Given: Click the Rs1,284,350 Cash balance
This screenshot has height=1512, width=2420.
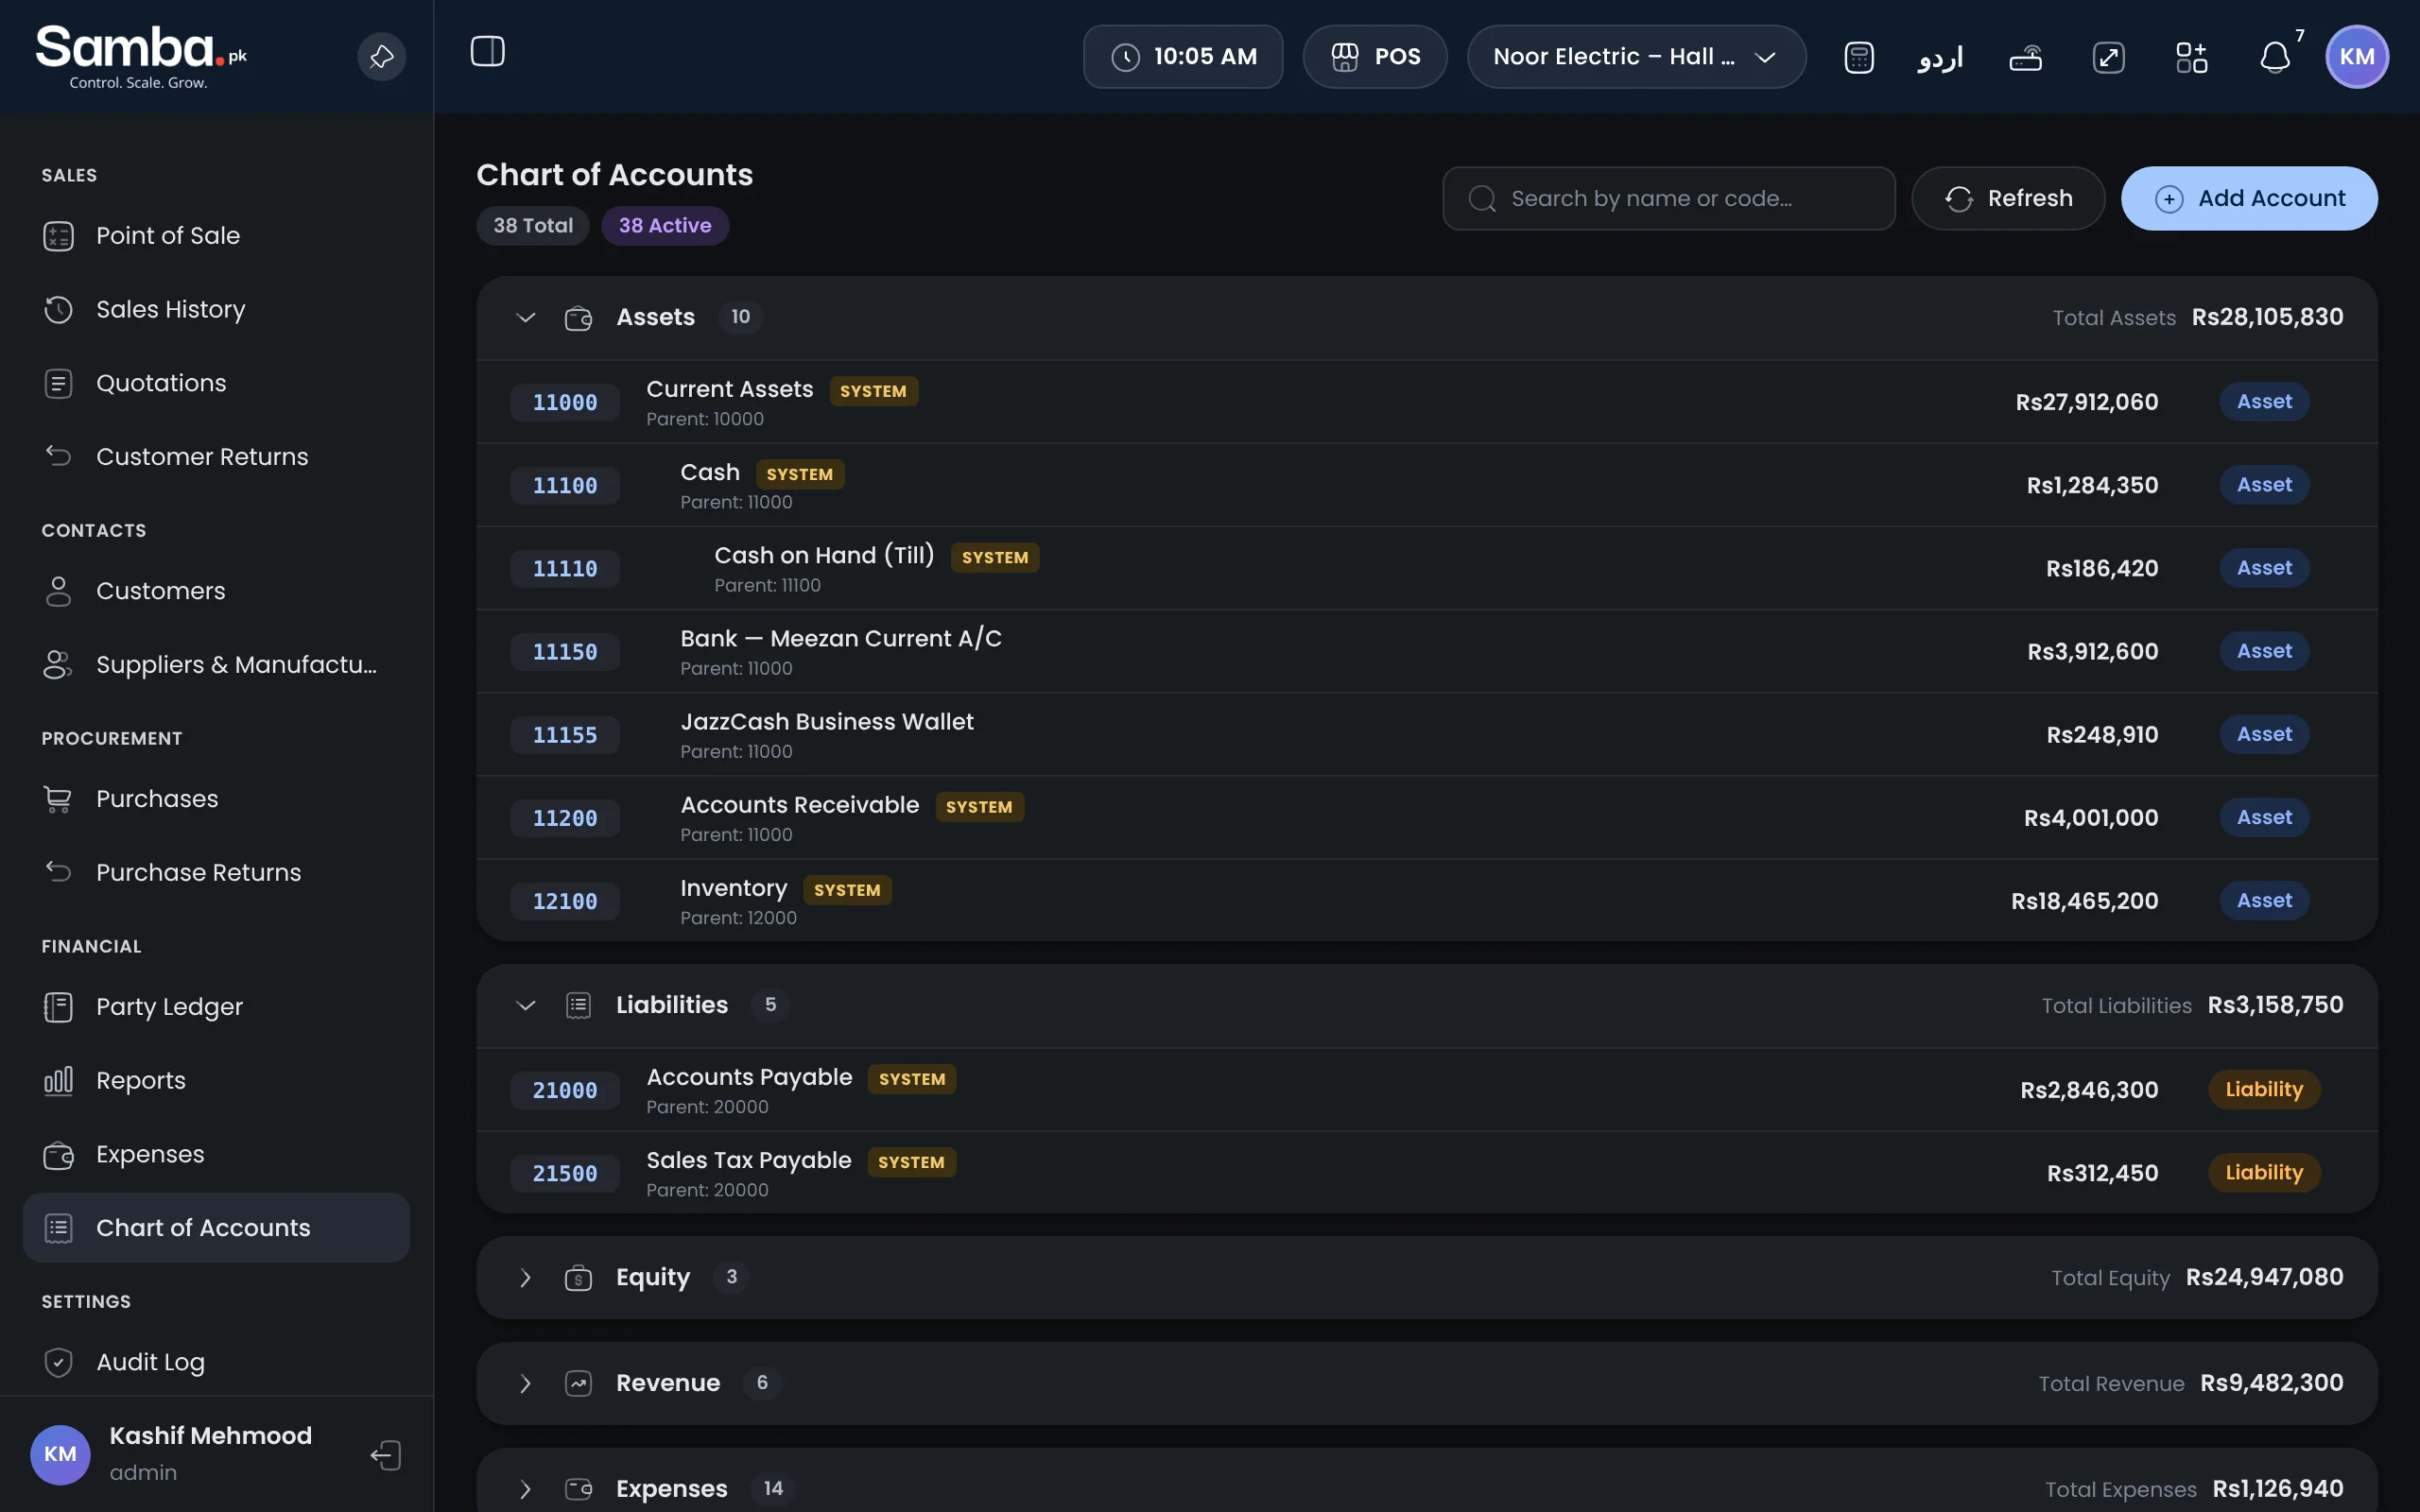Looking at the screenshot, I should point(2092,485).
